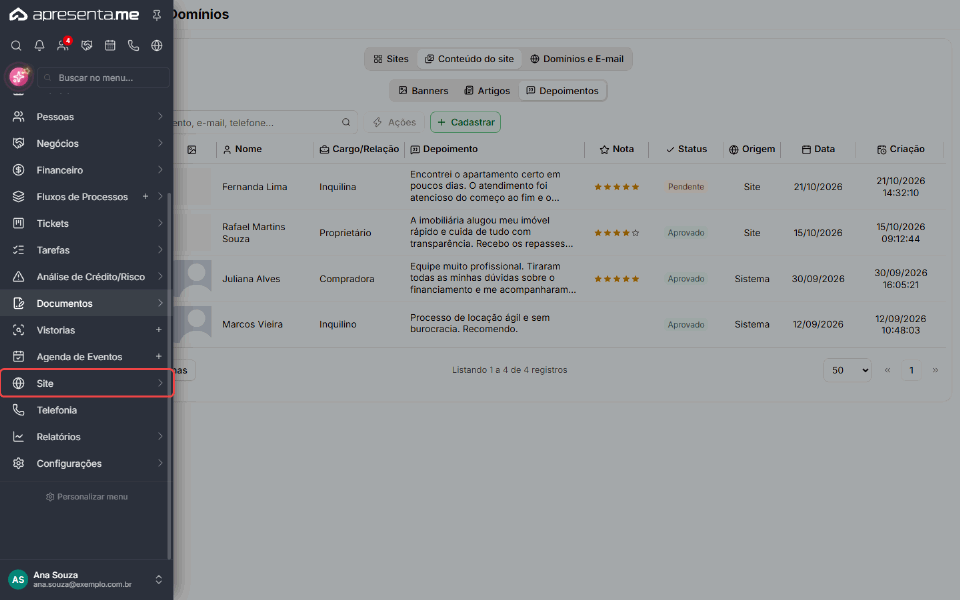
Task: Click Personalizar menu link
Action: 86,497
